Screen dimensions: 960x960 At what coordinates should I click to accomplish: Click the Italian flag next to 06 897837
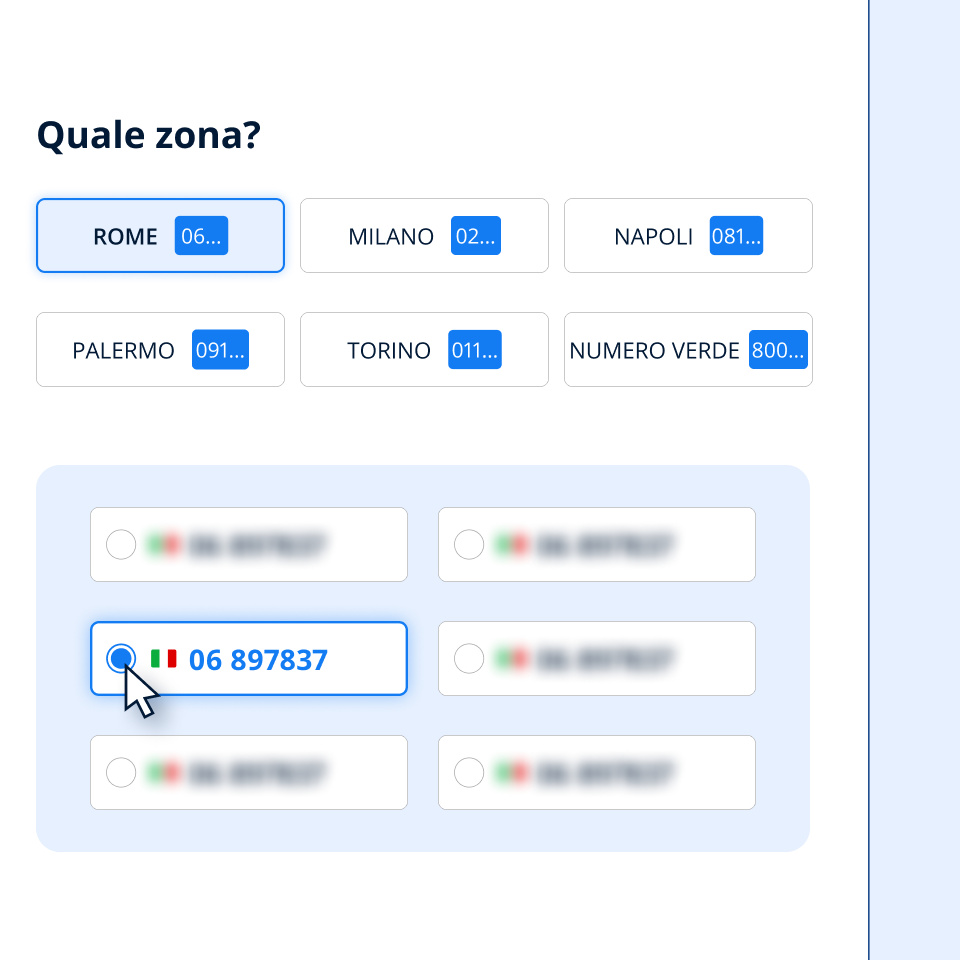[x=163, y=658]
